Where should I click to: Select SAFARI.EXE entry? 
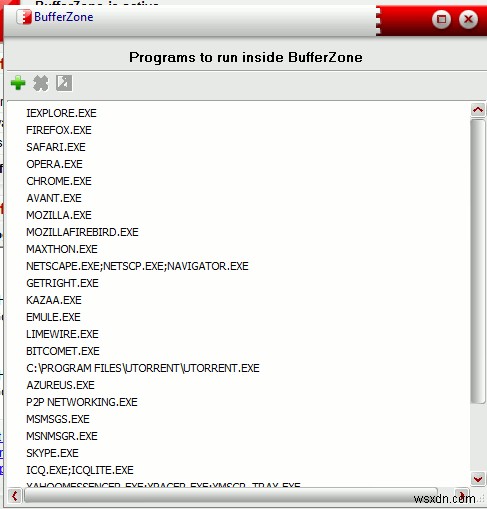(x=56, y=147)
